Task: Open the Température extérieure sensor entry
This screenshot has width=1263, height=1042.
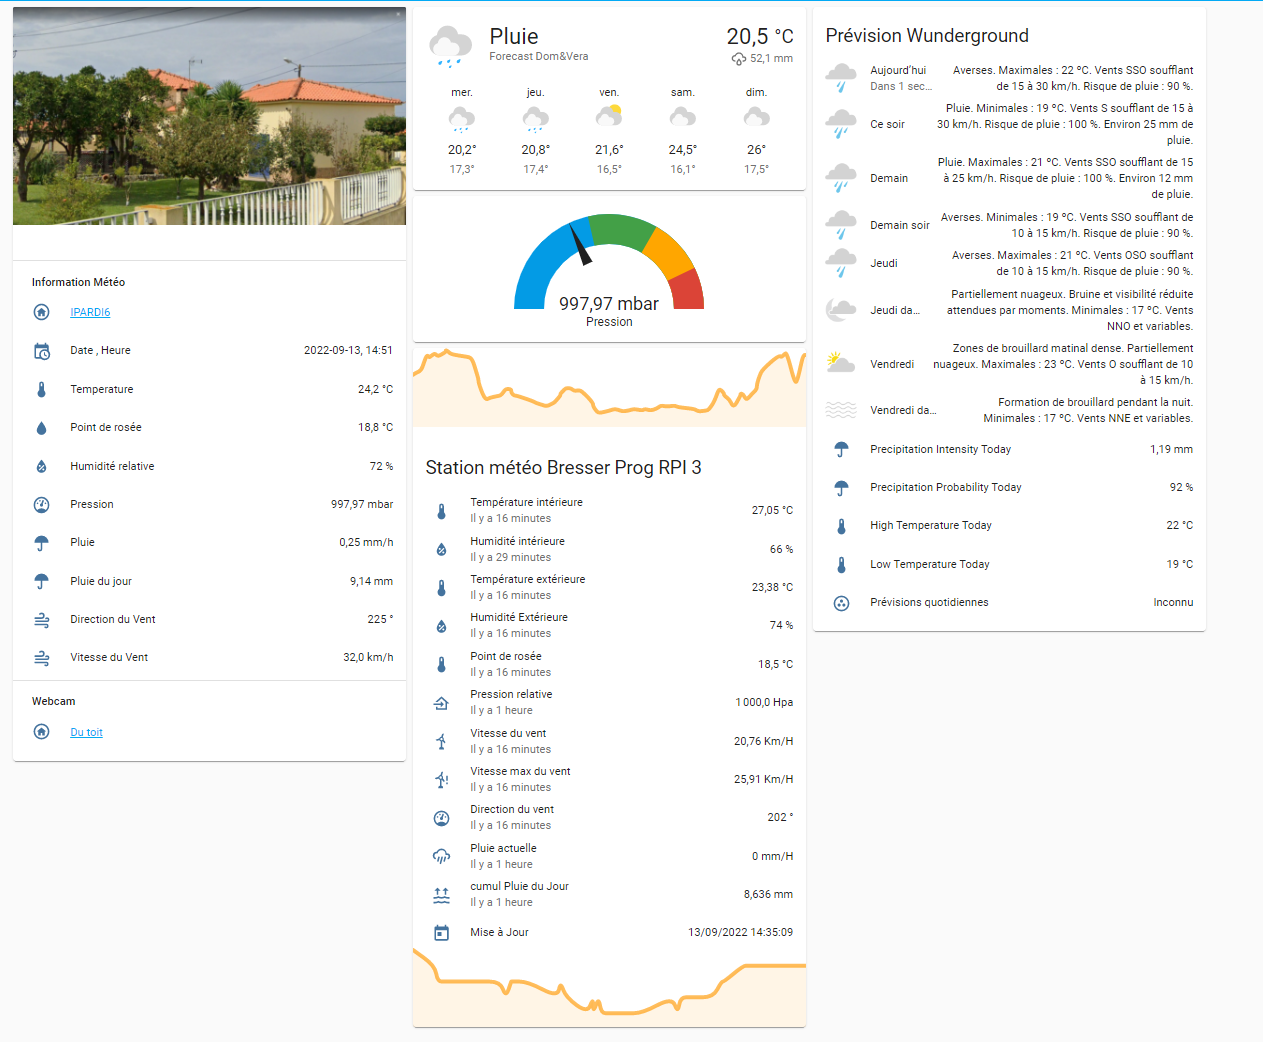Action: (609, 587)
